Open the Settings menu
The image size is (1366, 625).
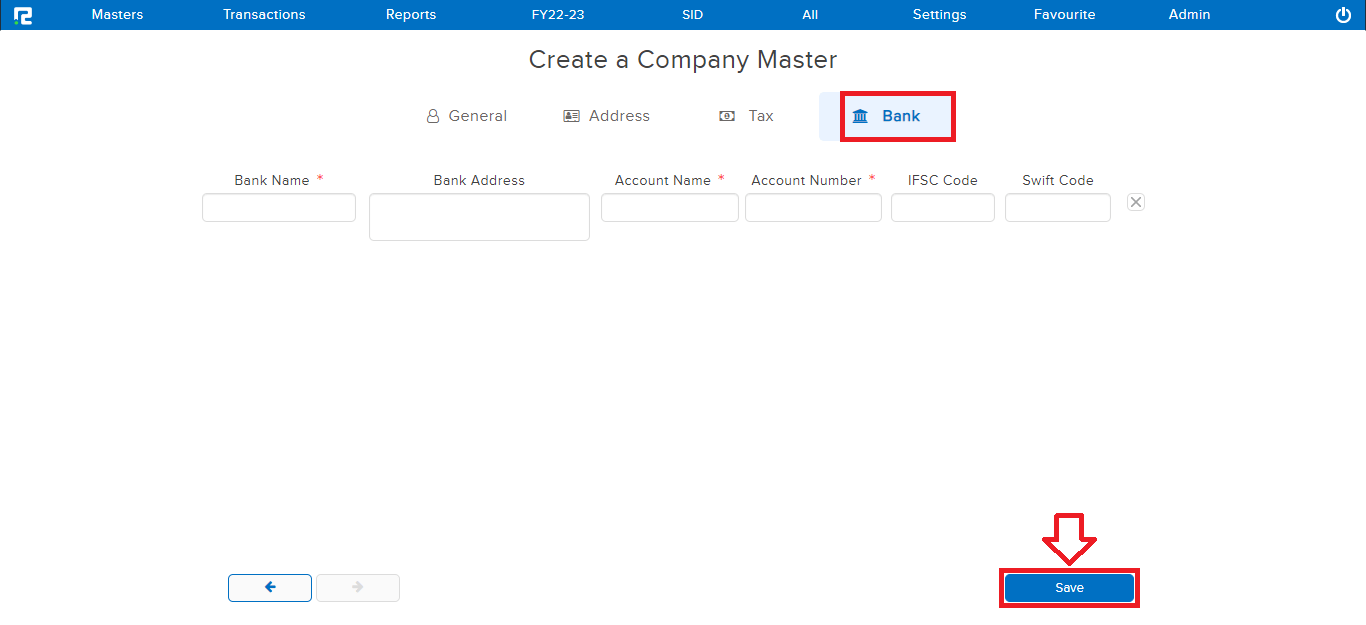click(x=939, y=15)
